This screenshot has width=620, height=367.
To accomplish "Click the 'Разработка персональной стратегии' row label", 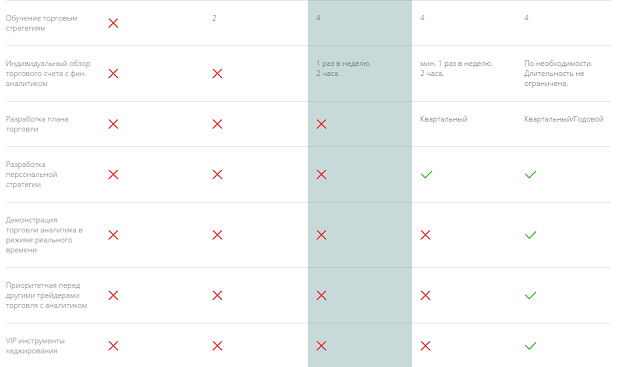I will coord(31,174).
